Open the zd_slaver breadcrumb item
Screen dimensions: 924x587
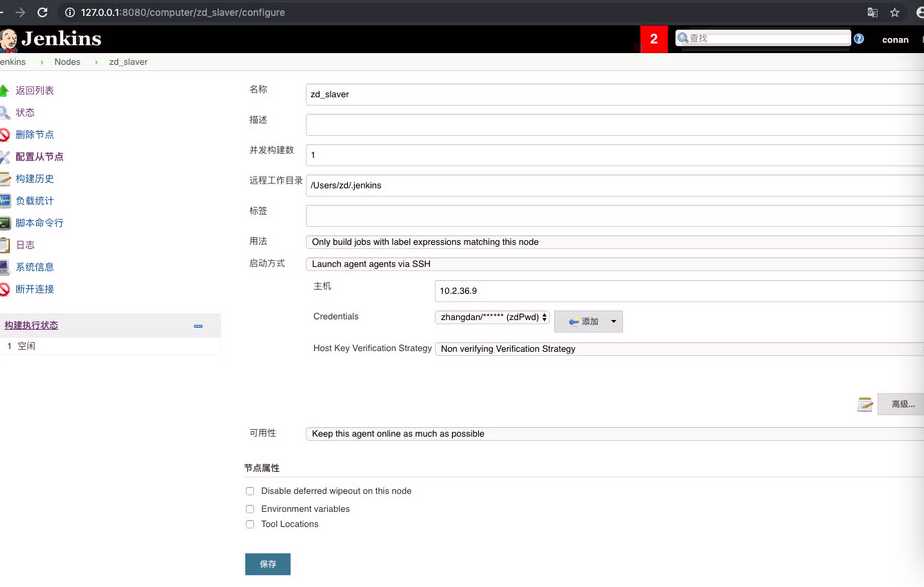tap(128, 62)
